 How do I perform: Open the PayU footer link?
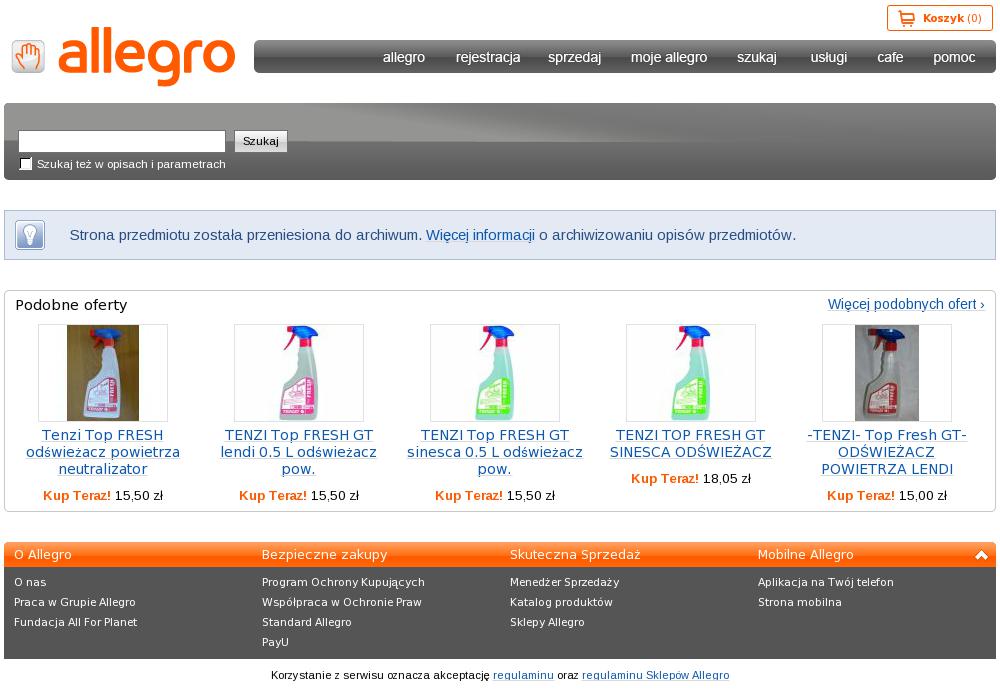275,642
